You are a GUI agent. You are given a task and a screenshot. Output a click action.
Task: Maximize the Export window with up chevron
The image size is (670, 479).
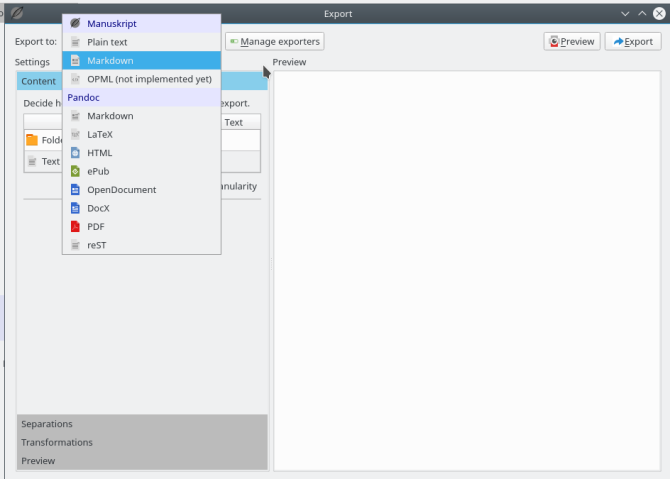point(642,14)
